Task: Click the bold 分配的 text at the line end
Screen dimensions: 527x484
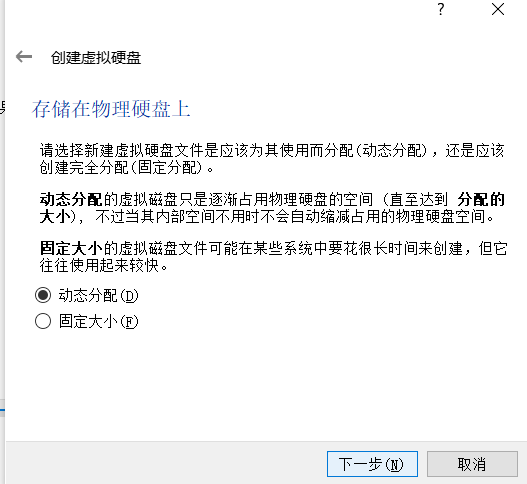Action: tap(481, 199)
